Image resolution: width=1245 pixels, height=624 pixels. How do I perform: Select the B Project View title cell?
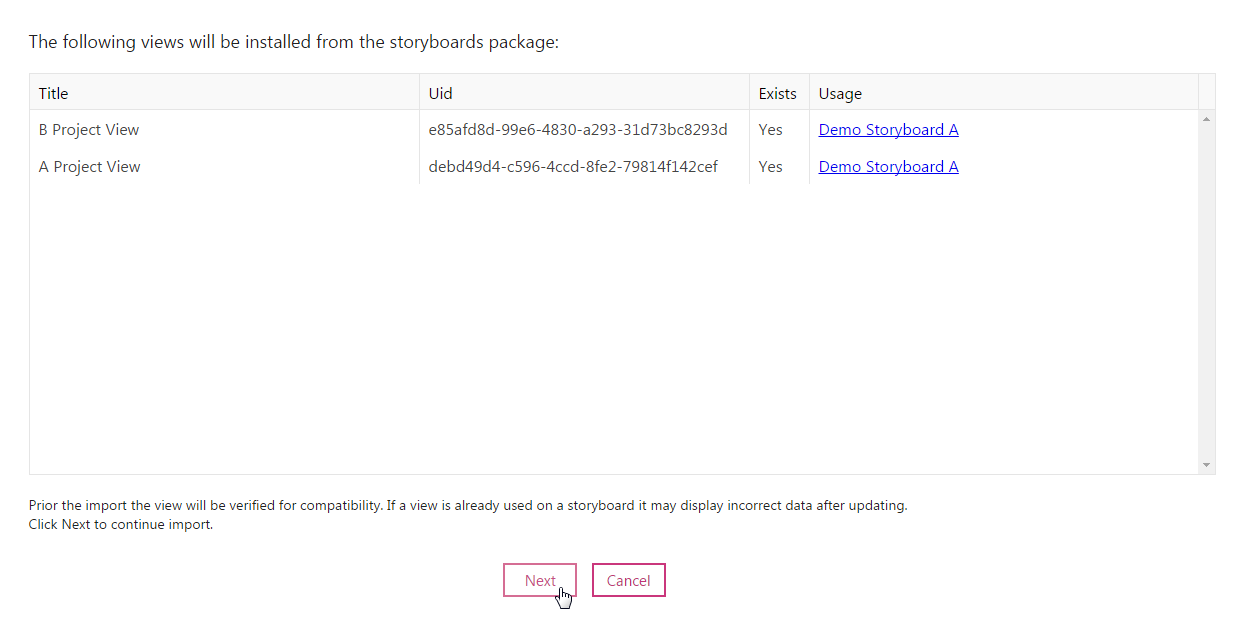[224, 130]
